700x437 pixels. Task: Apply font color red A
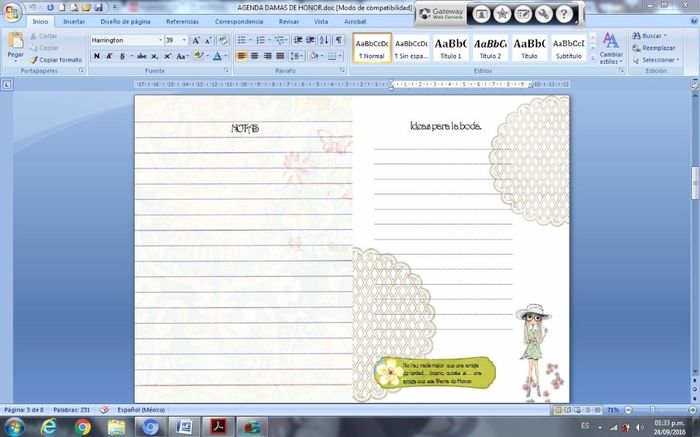(217, 56)
